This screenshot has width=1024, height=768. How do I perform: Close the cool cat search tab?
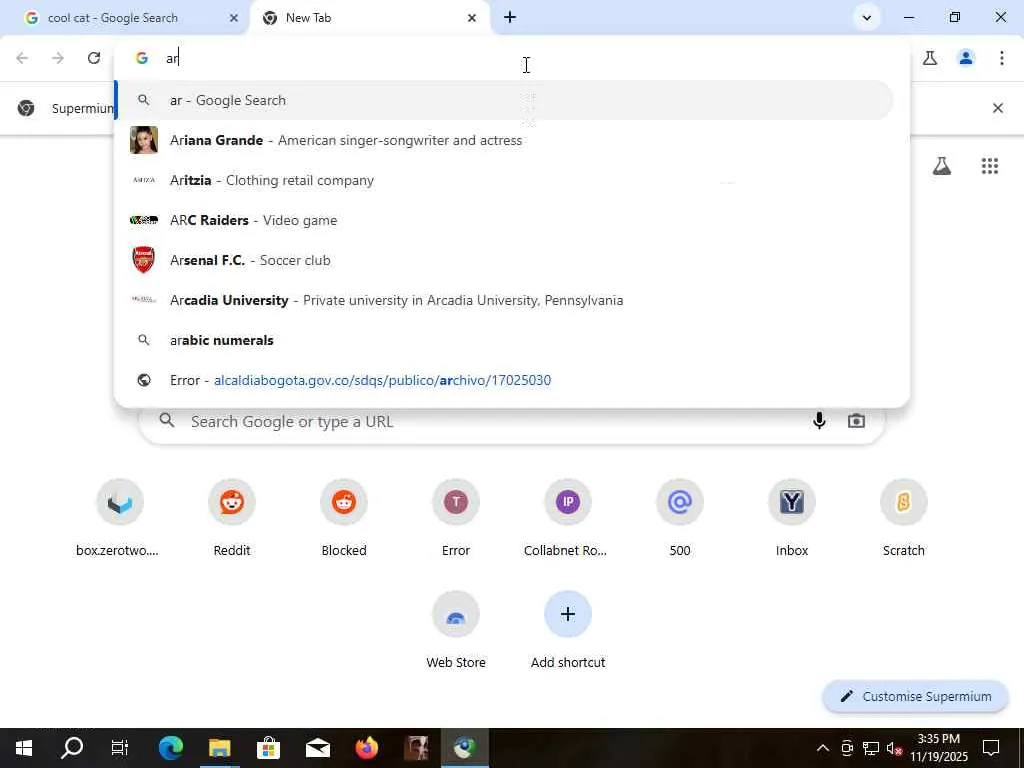234,18
